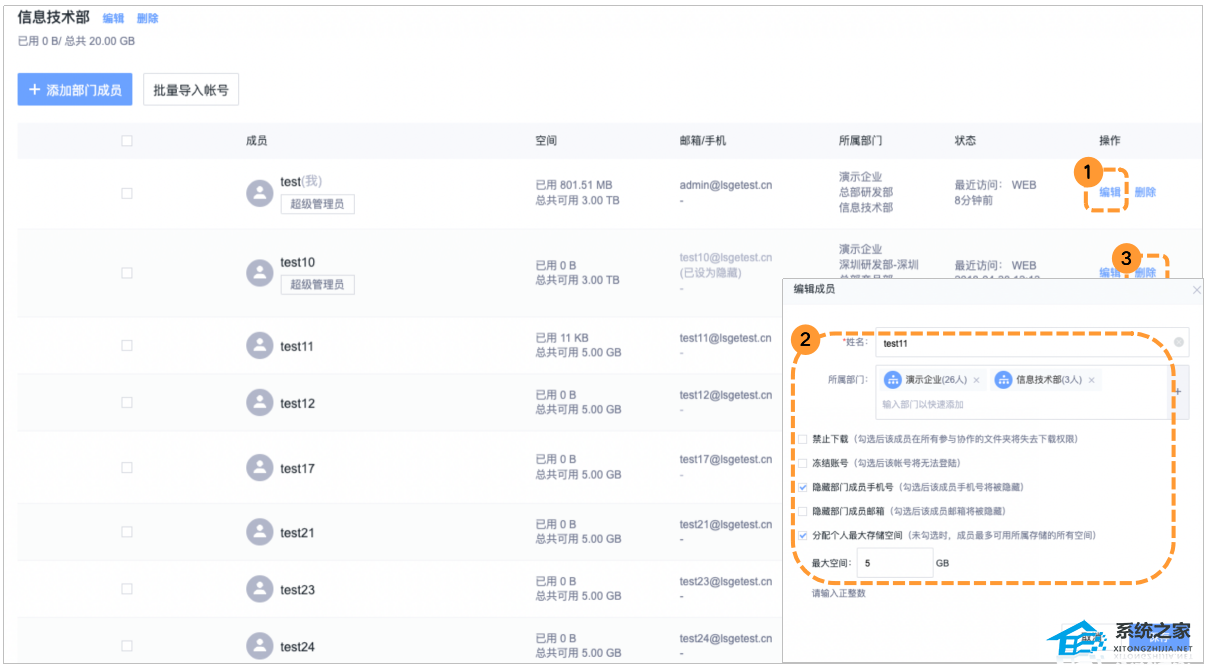Click the test23 member avatar icon
Screen dimensions: 1208x667
pos(260,589)
